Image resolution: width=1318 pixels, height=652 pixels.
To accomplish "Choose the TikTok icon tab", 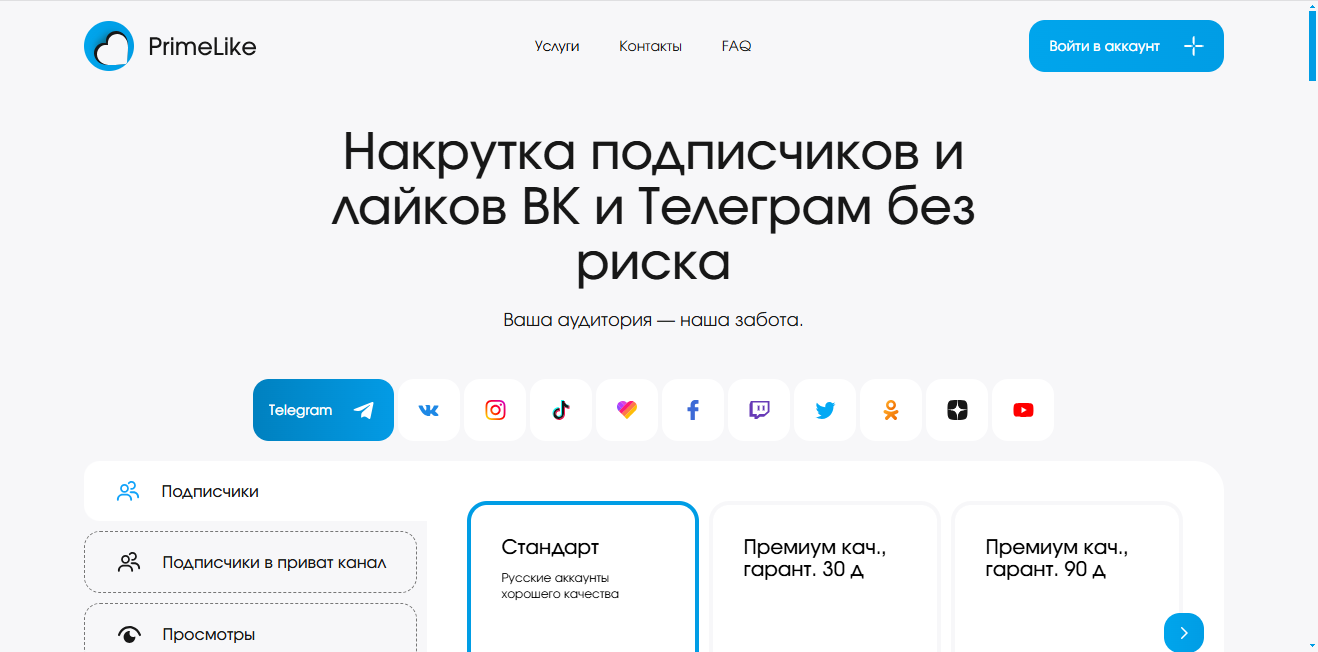I will tap(561, 410).
